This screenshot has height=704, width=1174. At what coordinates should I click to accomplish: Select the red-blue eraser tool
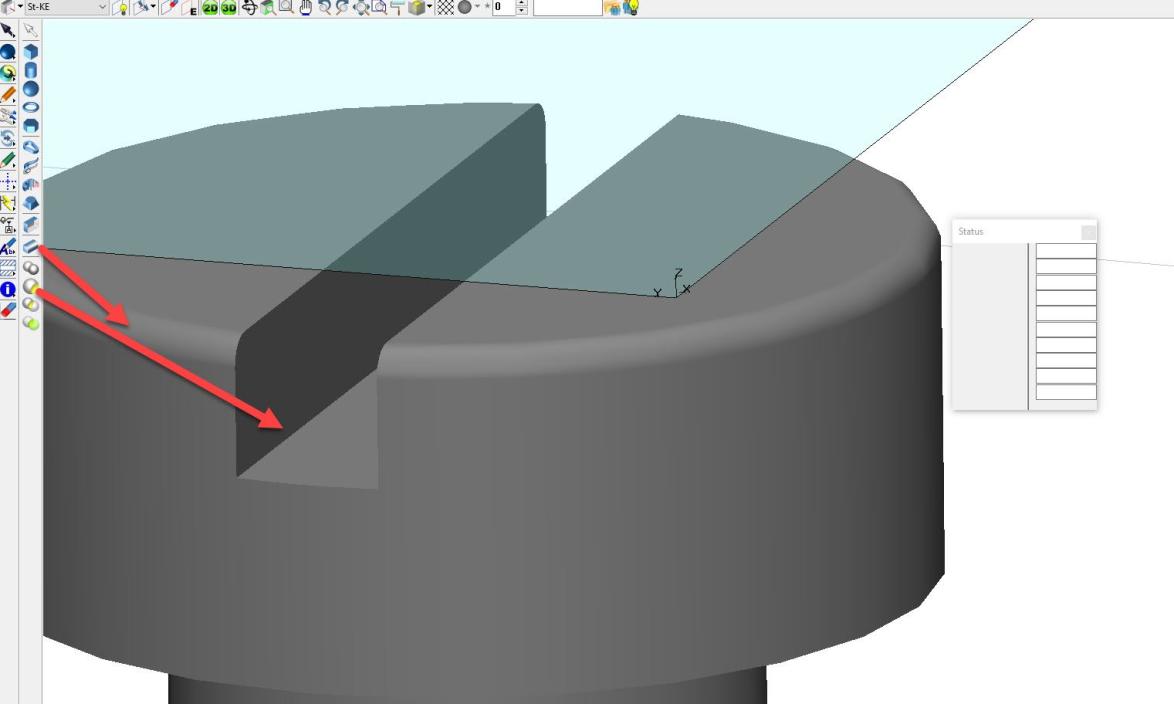click(7, 310)
